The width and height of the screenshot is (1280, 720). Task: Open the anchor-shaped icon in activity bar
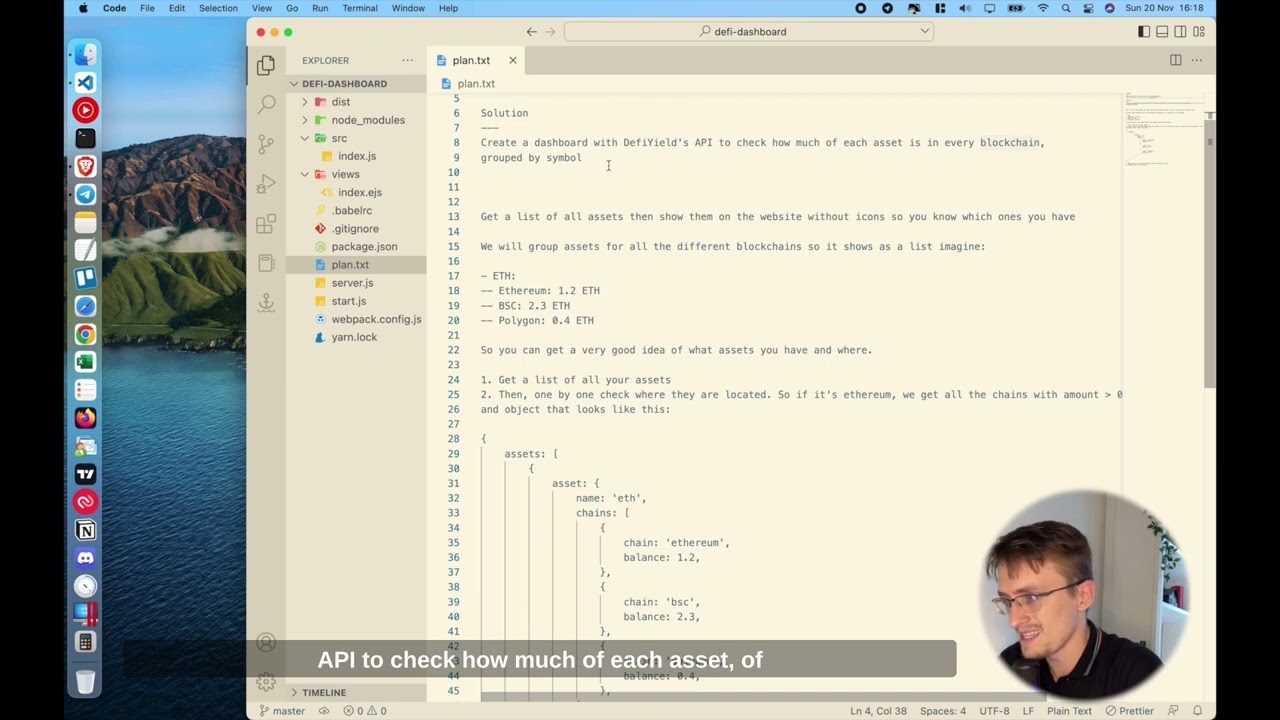(266, 302)
